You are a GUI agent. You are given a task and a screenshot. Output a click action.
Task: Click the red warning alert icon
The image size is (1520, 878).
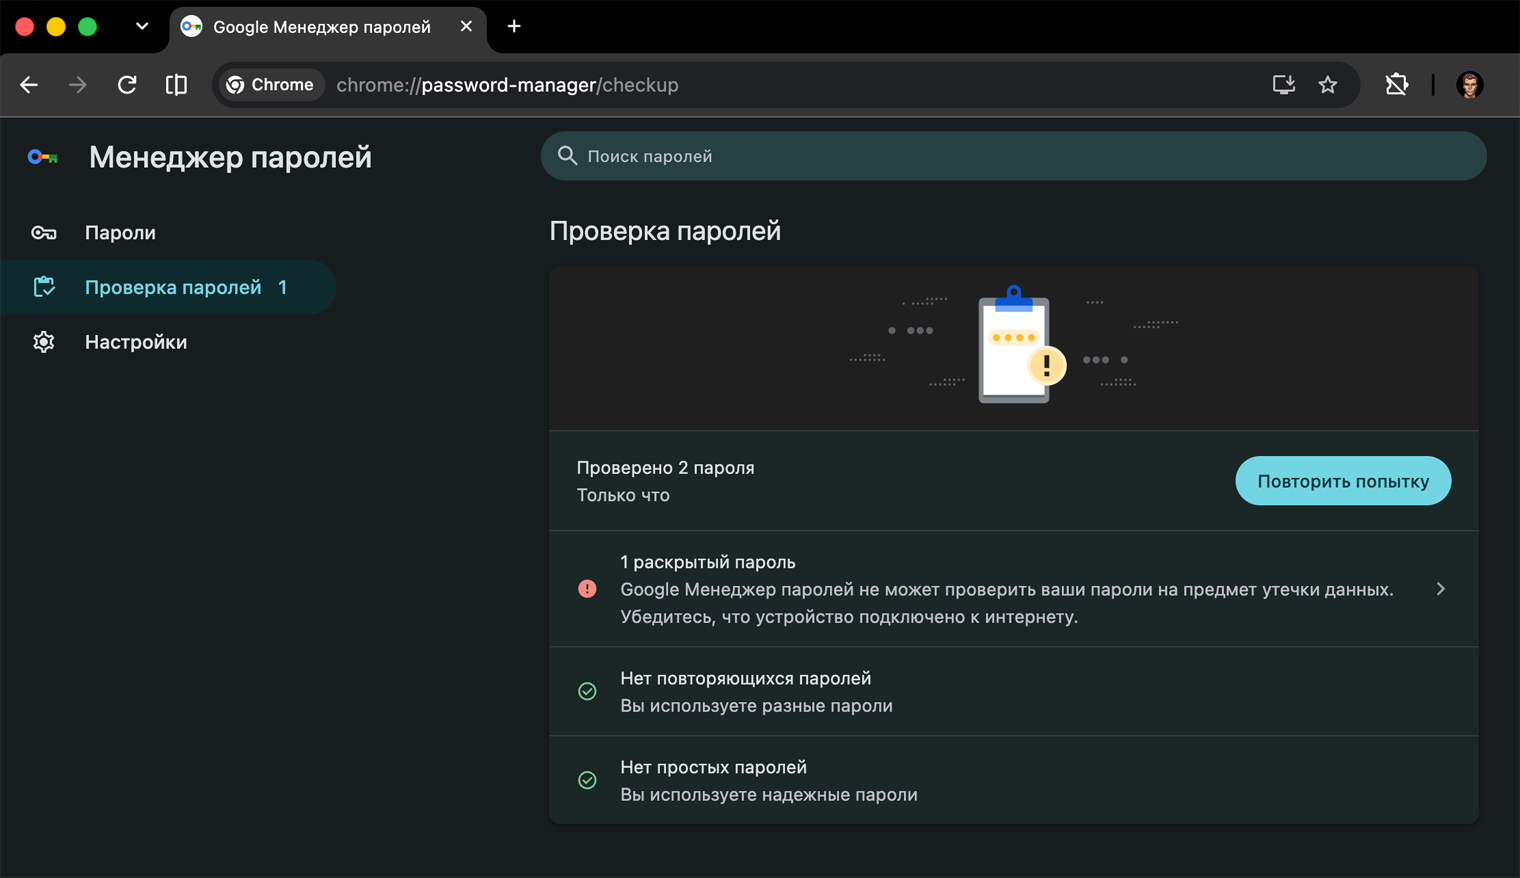point(587,589)
